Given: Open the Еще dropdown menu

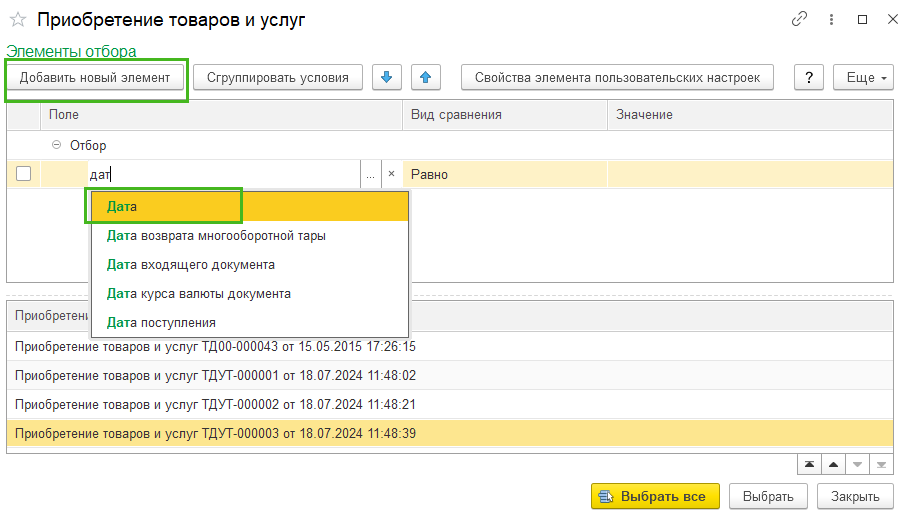Looking at the screenshot, I should point(863,77).
